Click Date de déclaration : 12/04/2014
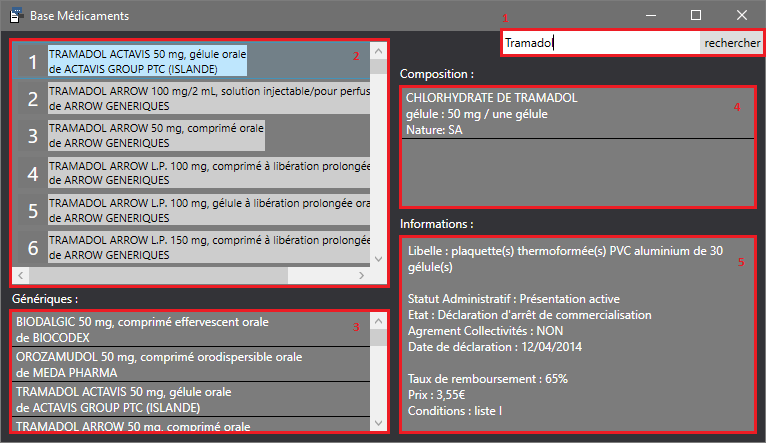This screenshot has height=443, width=766. (495, 347)
